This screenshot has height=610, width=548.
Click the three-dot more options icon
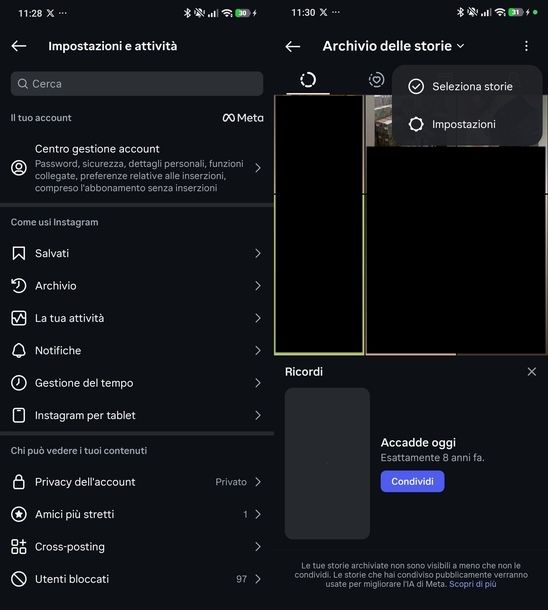(526, 46)
